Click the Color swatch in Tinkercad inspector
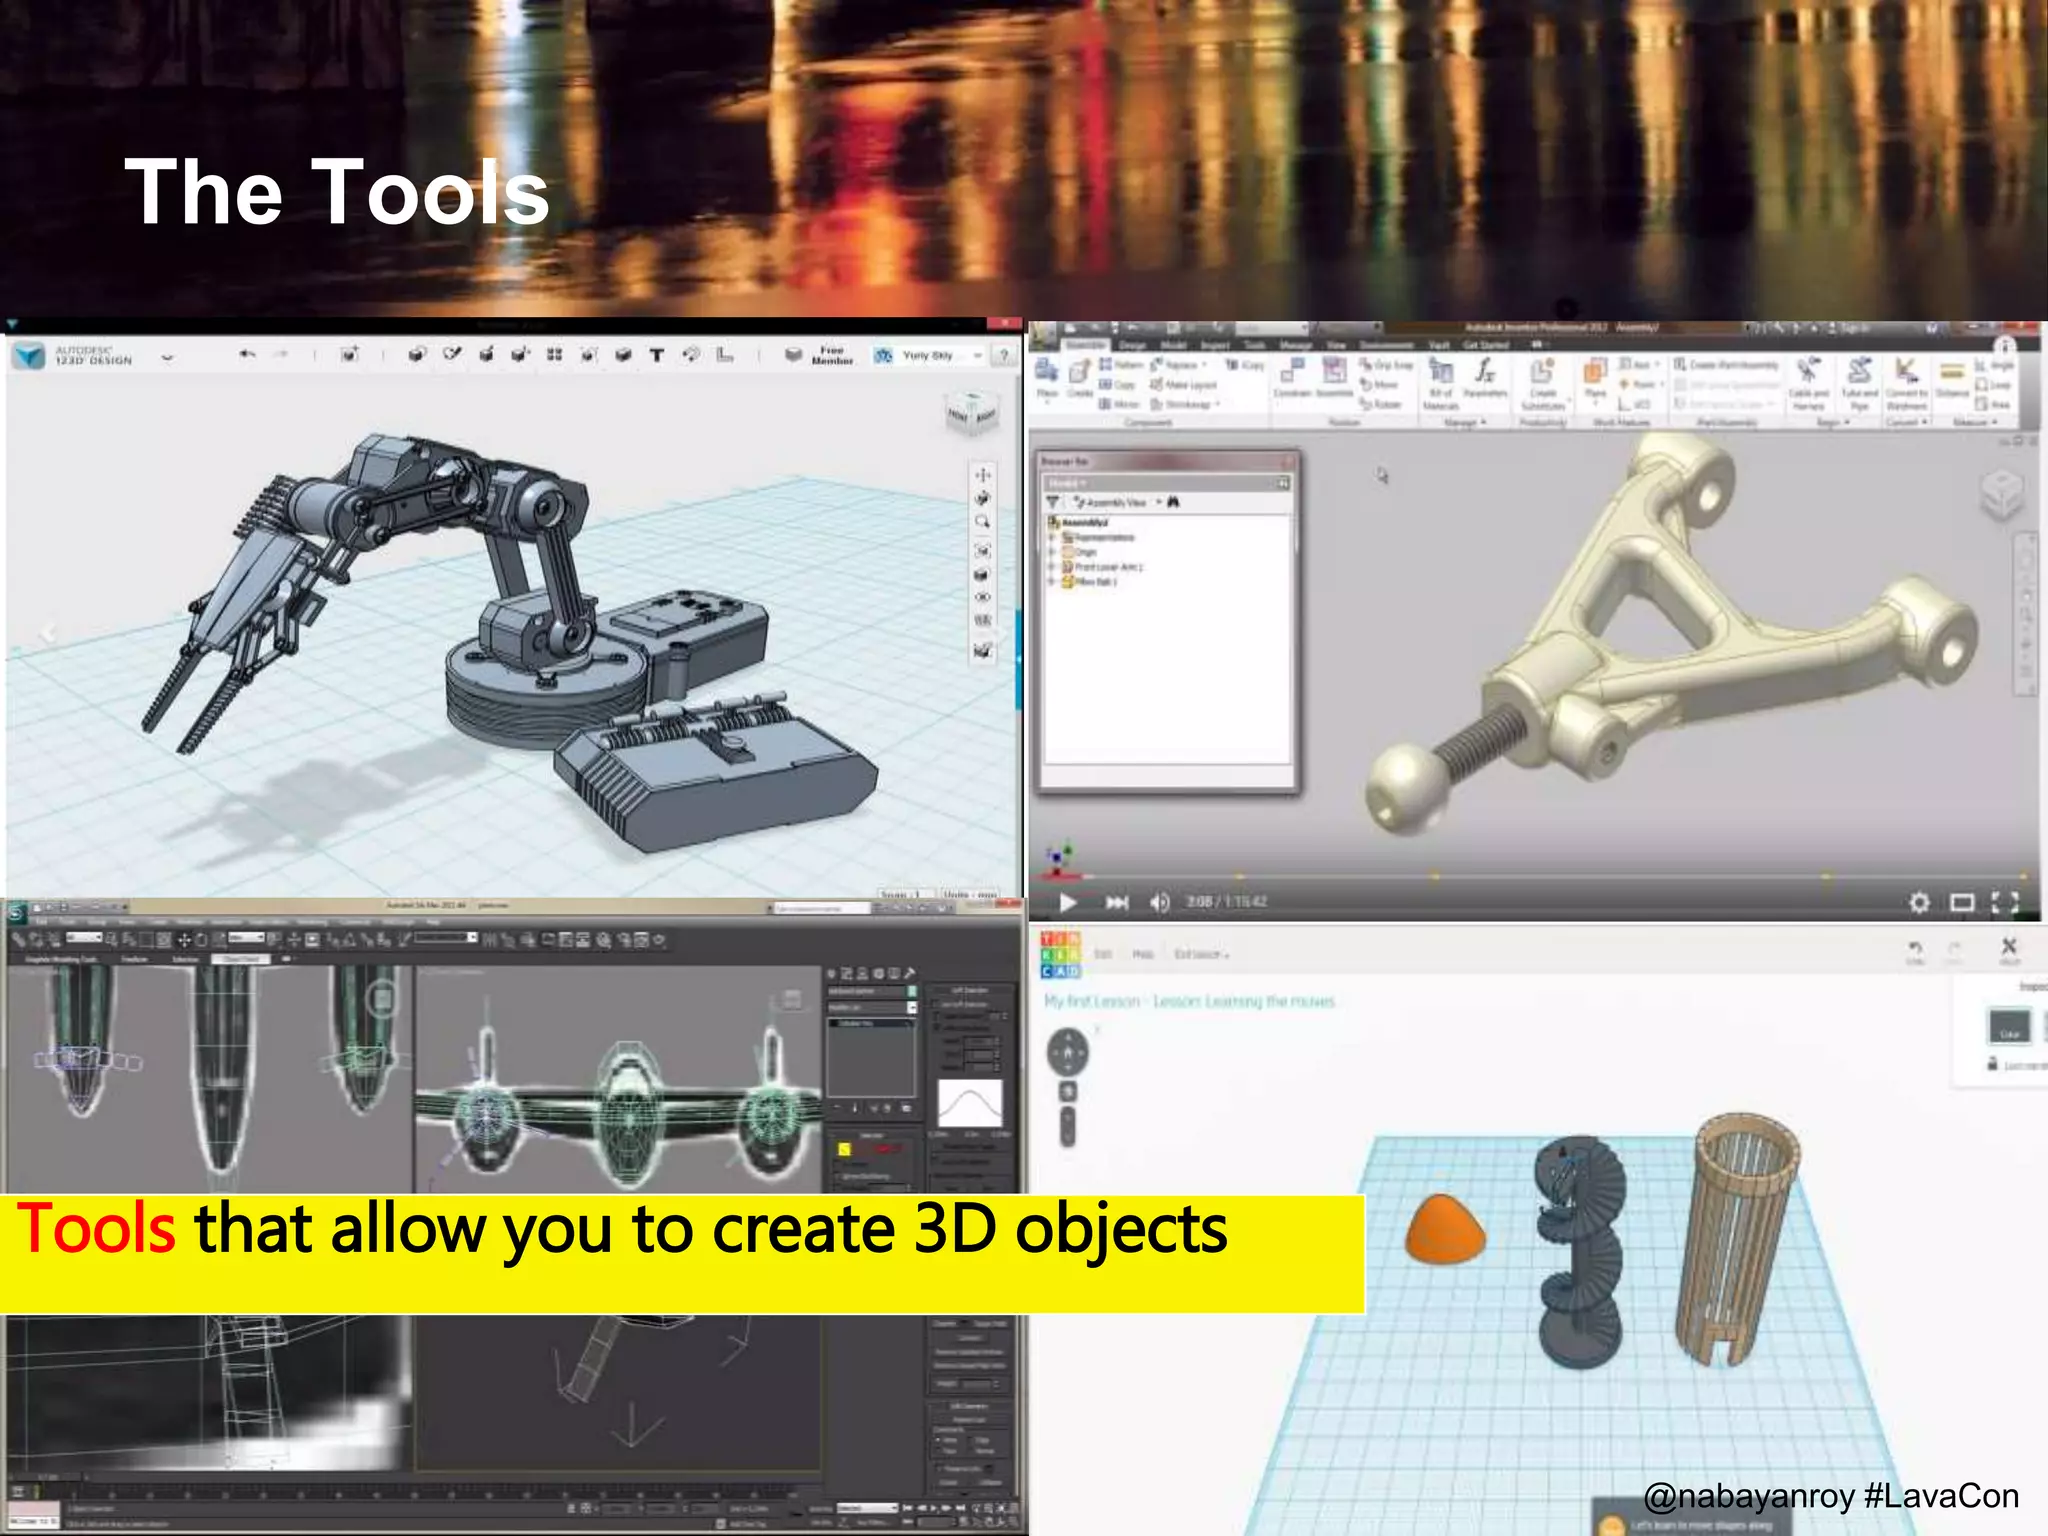 pos(2009,1027)
